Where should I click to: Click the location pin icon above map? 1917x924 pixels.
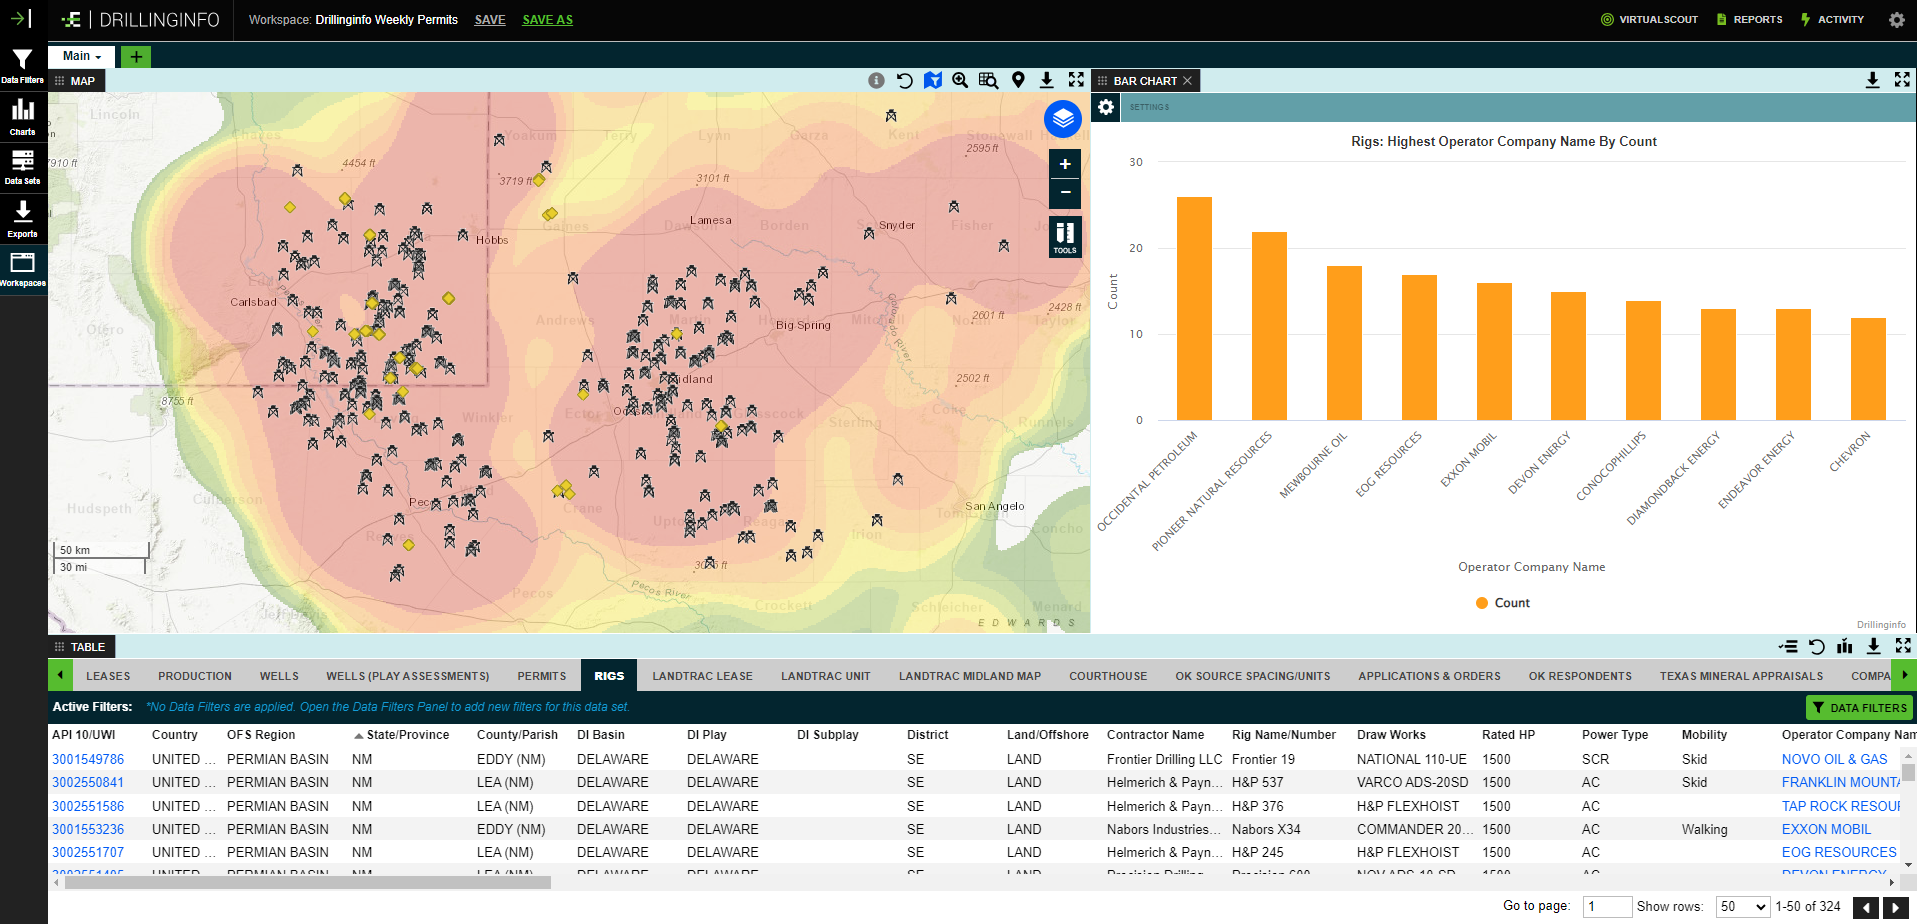tap(1018, 81)
